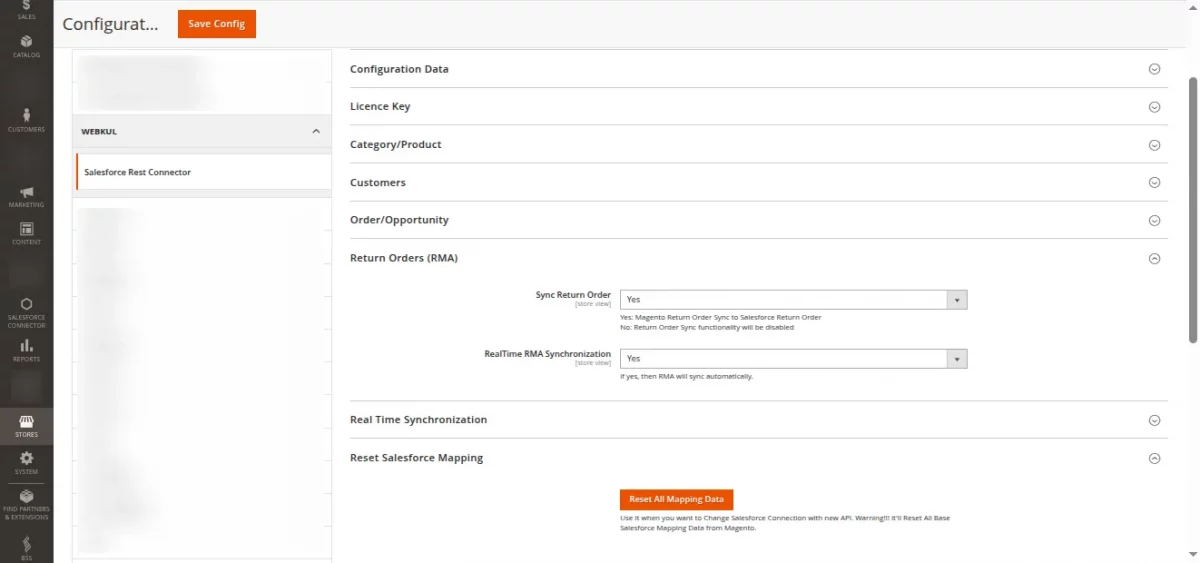The height and width of the screenshot is (563, 1200).
Task: Expand the Configuration Data section arrow
Action: [1154, 69]
